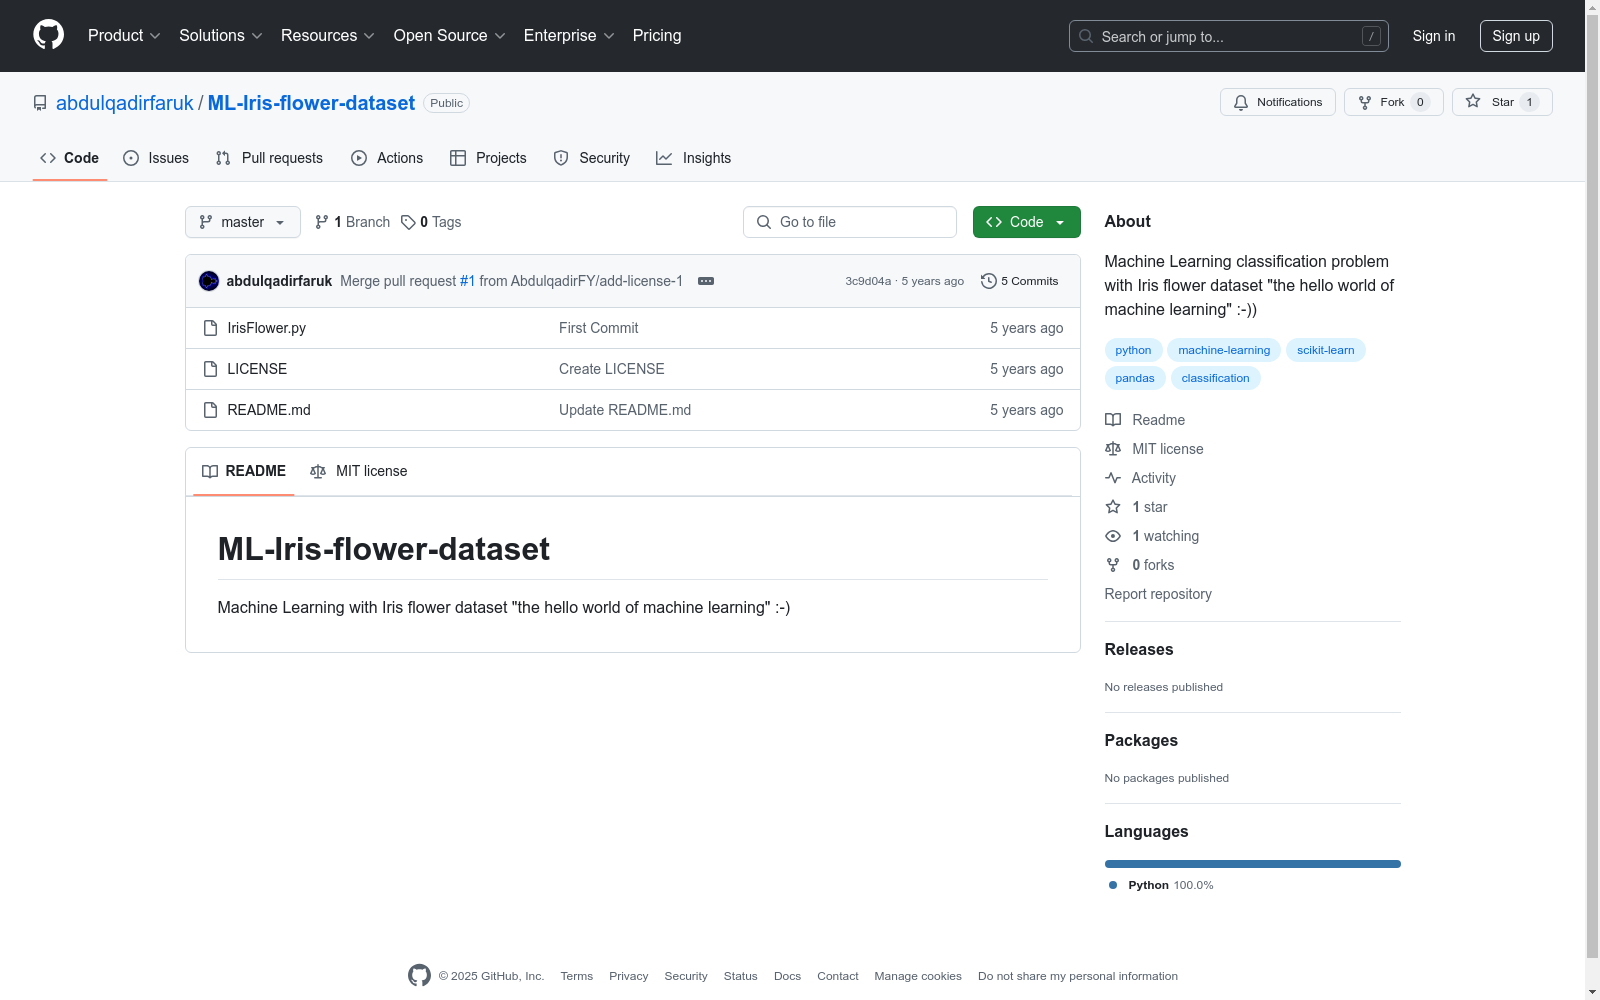Click the footer GitHub logo
The image size is (1600, 1000).
[x=419, y=975]
